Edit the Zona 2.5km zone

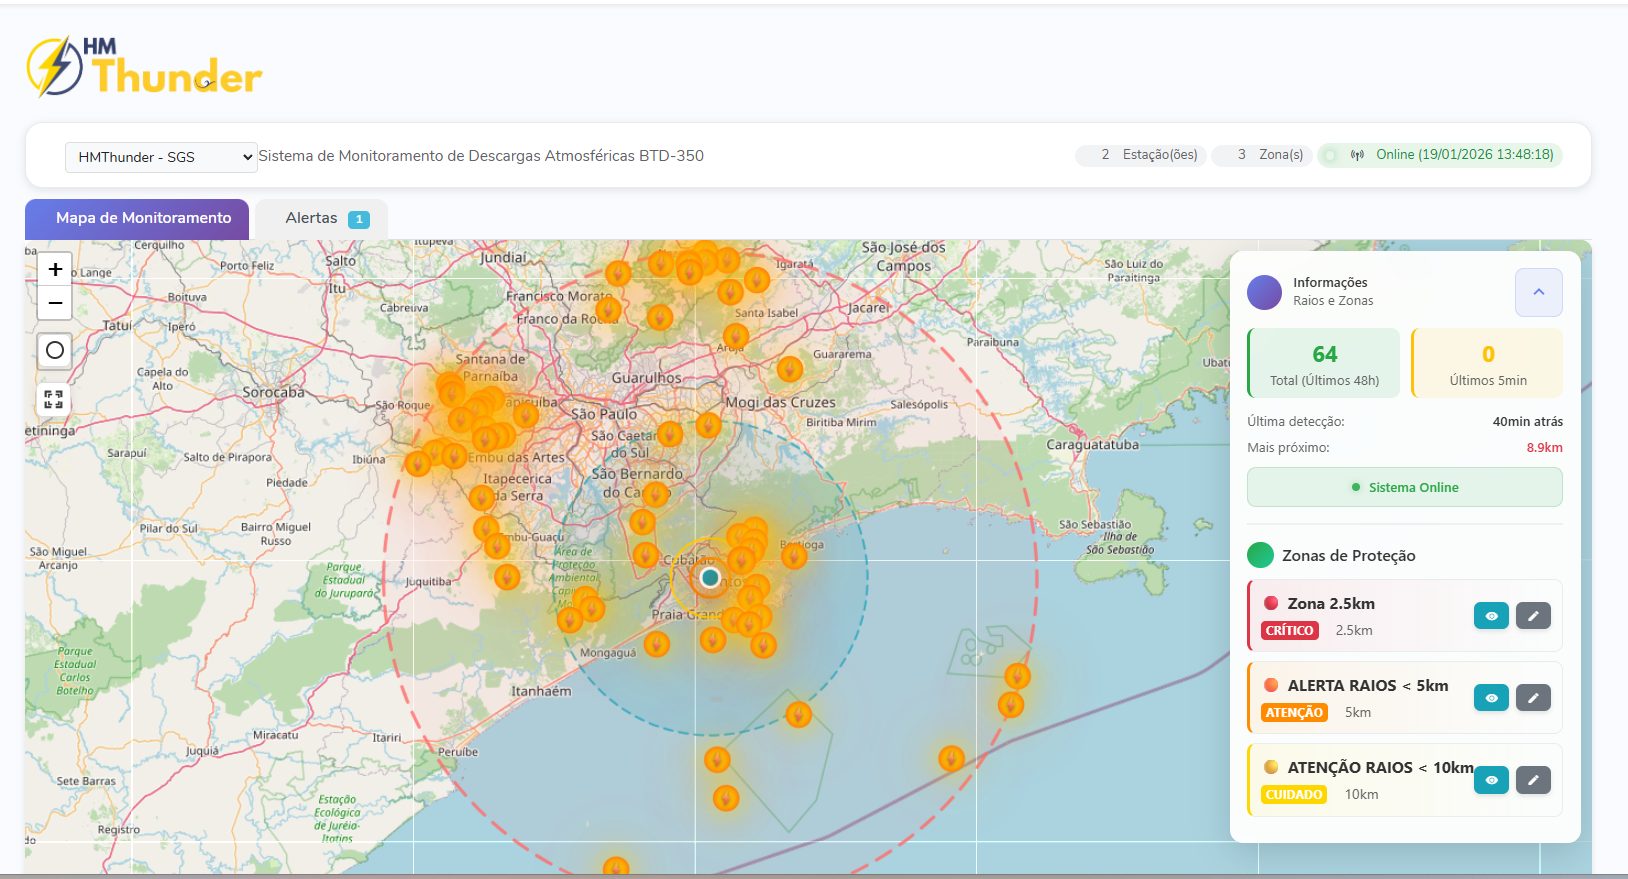1533,616
